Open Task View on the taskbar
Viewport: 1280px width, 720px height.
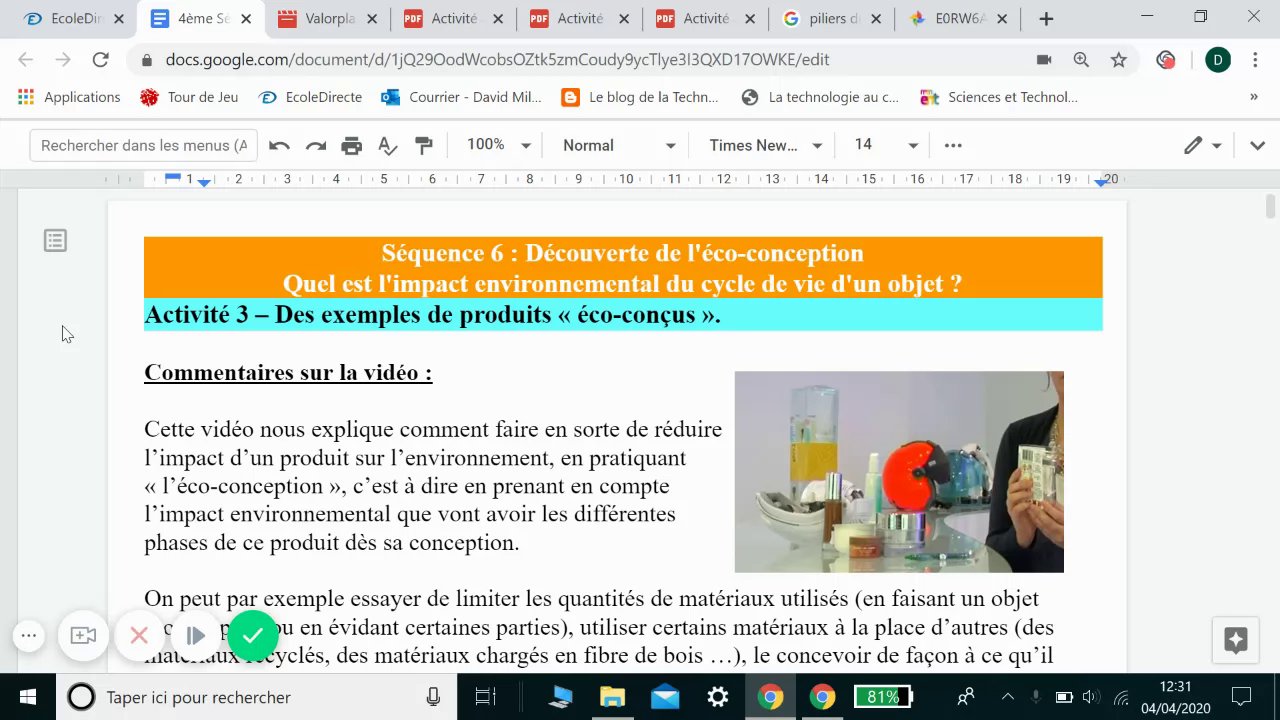click(x=486, y=697)
